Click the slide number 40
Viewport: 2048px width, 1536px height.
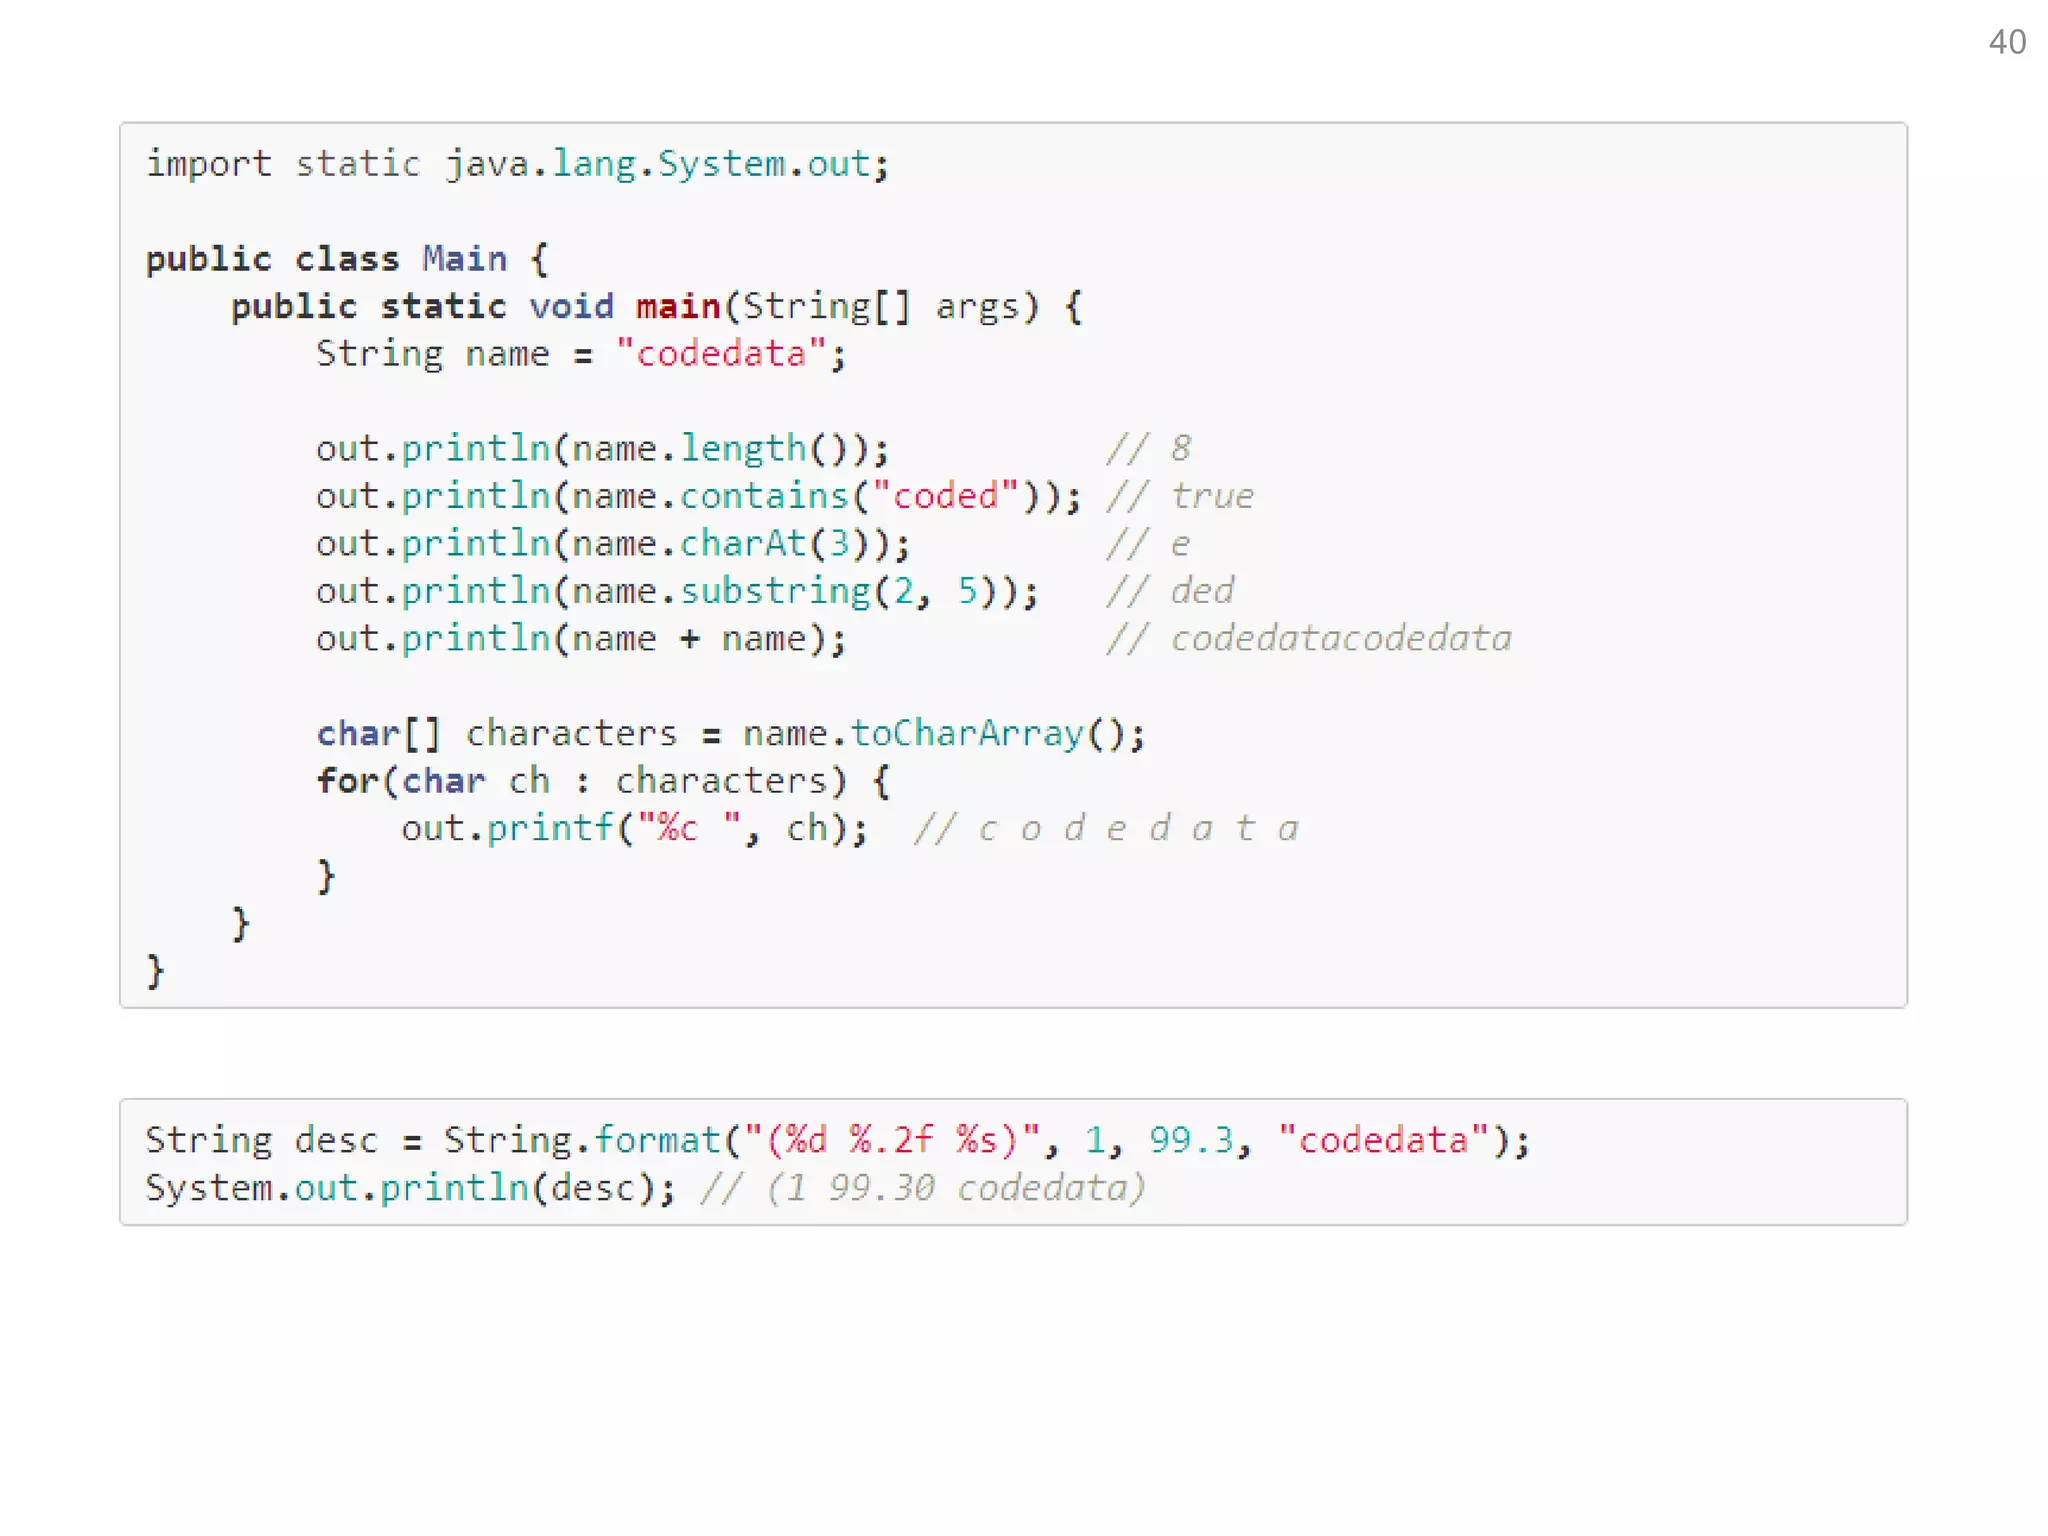[2006, 42]
